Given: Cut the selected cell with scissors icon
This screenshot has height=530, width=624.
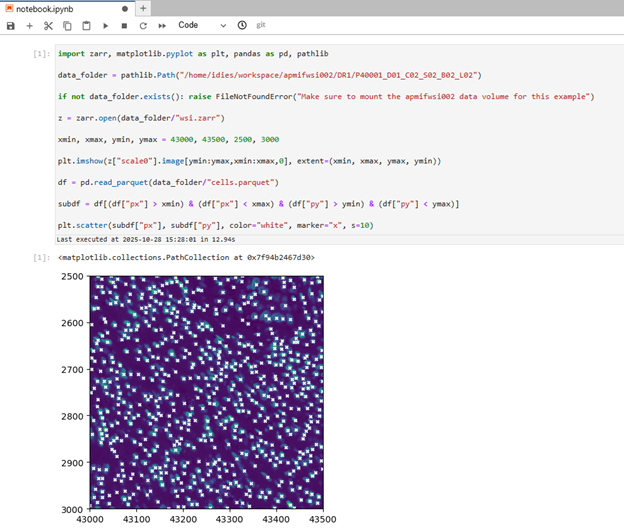Looking at the screenshot, I should click(48, 24).
